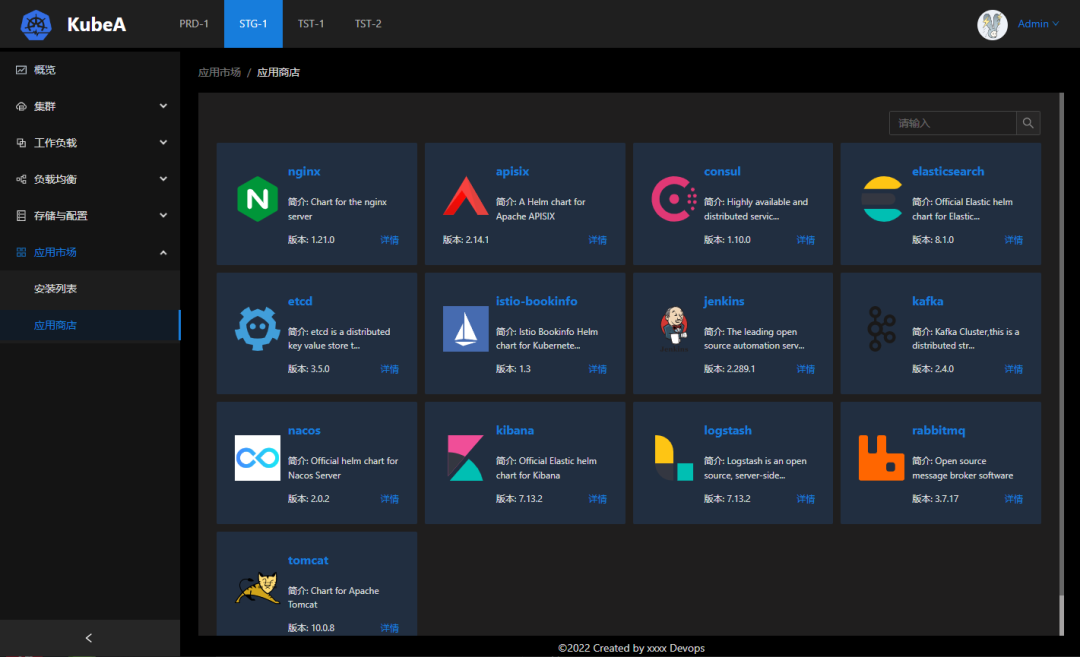Open the Admin user dropdown
The height and width of the screenshot is (657, 1080).
1038,24
